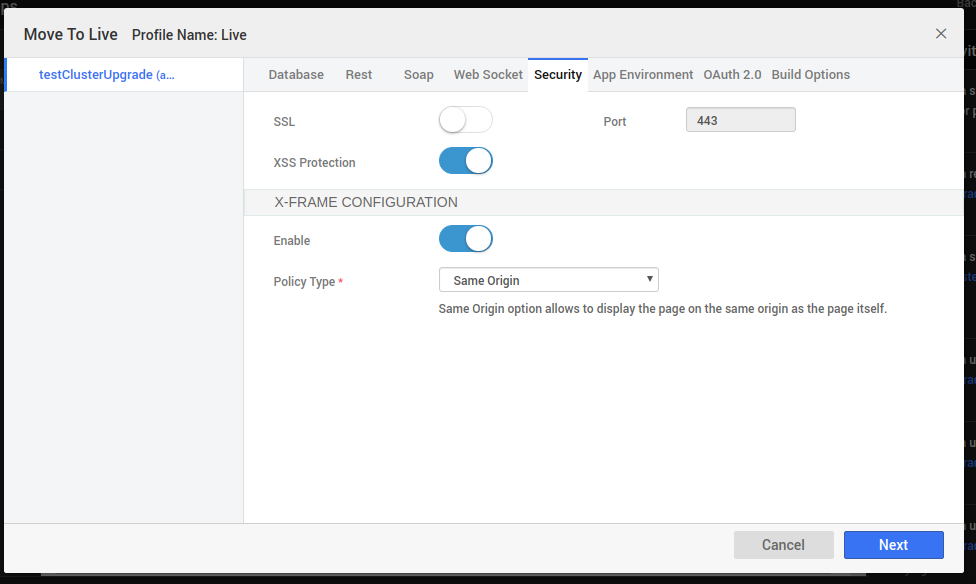Click the Next button

point(893,545)
